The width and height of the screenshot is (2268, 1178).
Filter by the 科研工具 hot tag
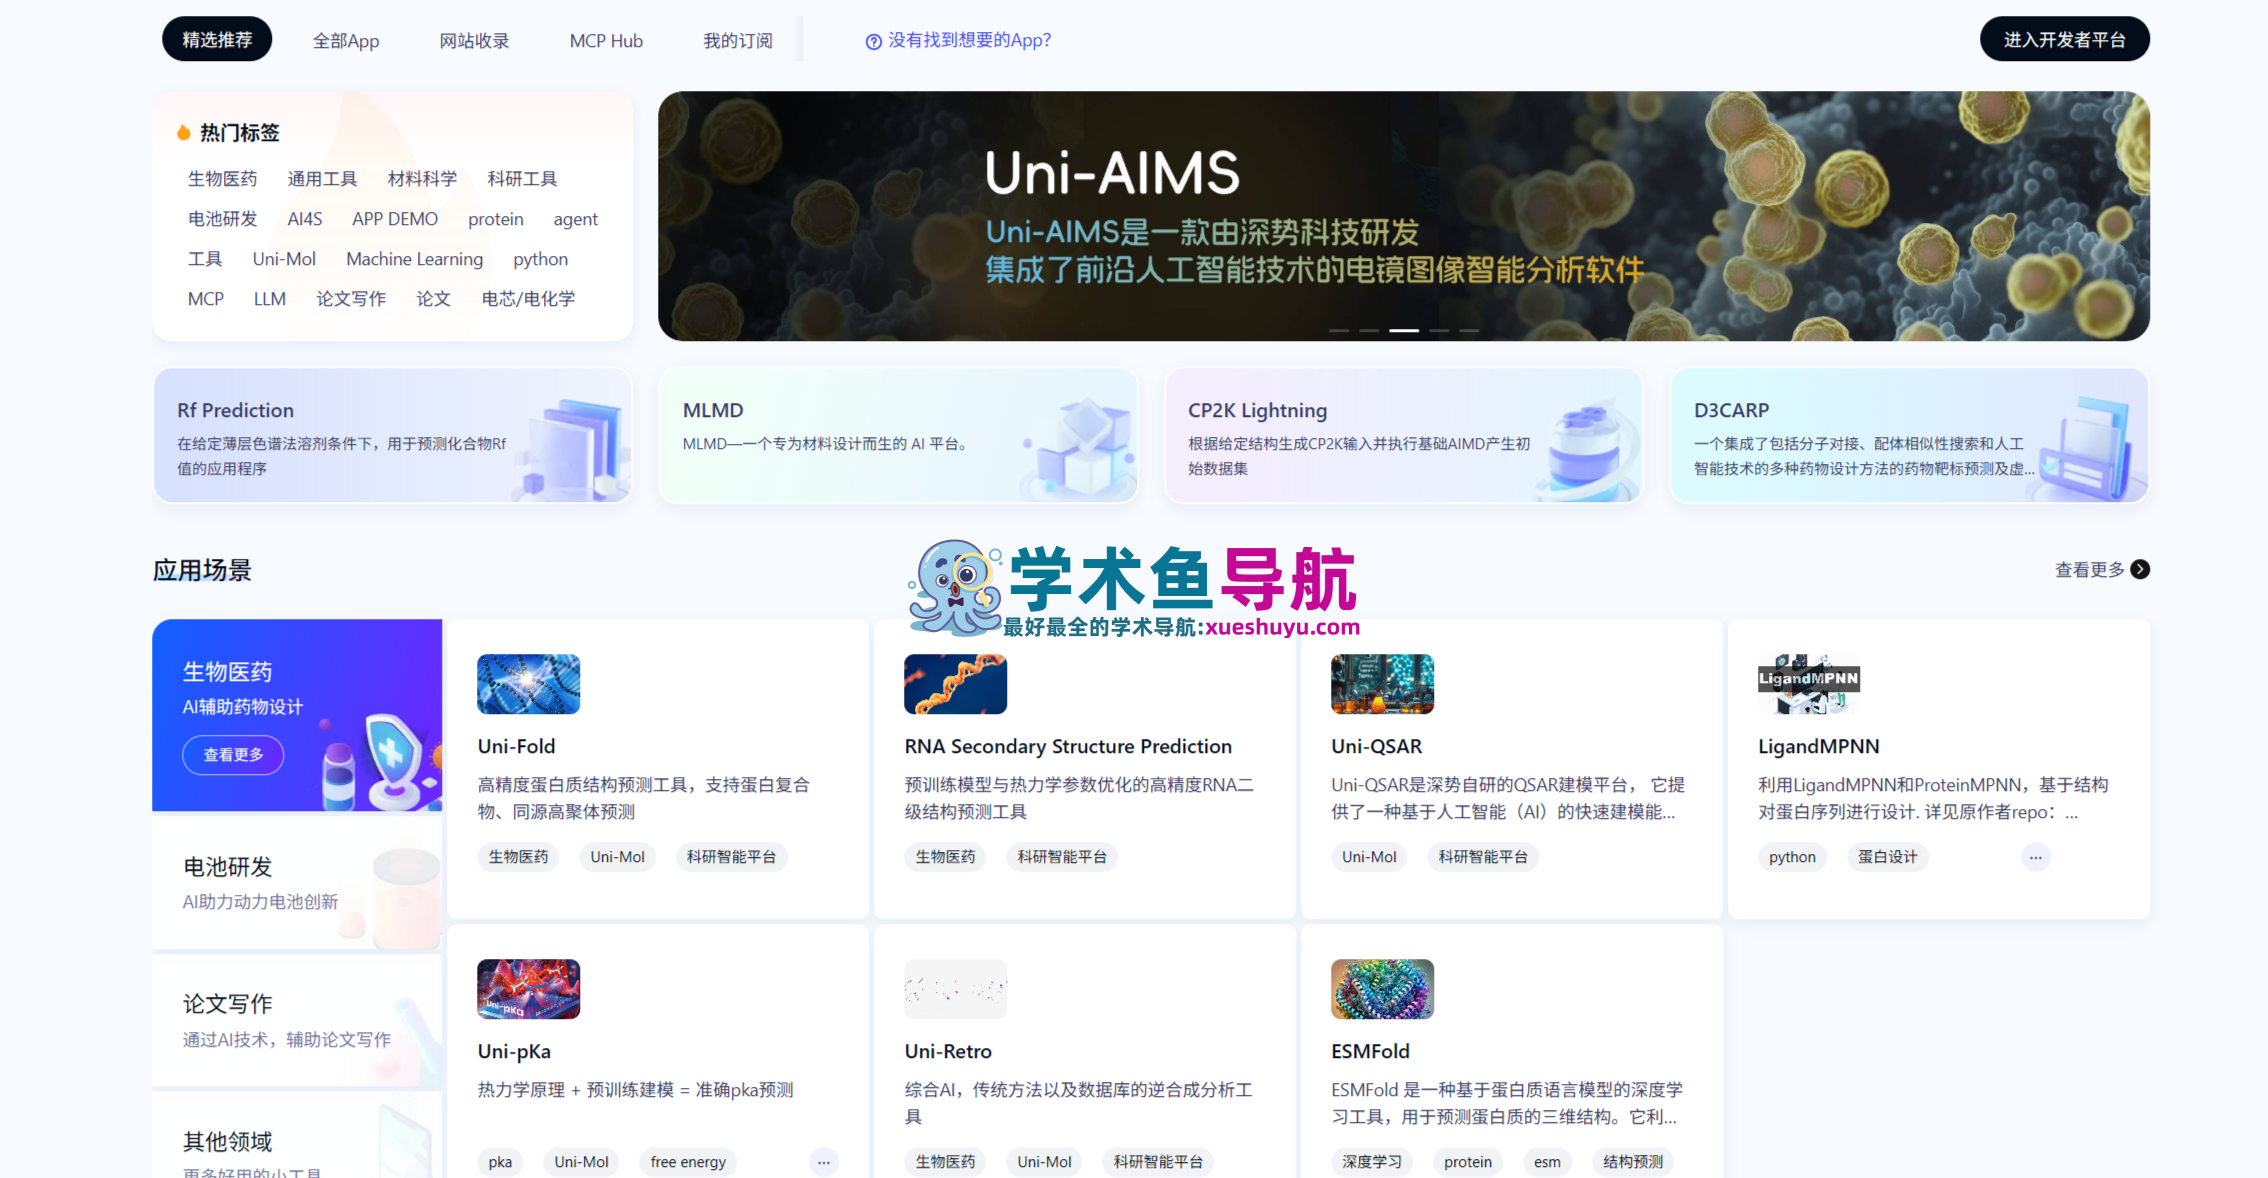[522, 179]
